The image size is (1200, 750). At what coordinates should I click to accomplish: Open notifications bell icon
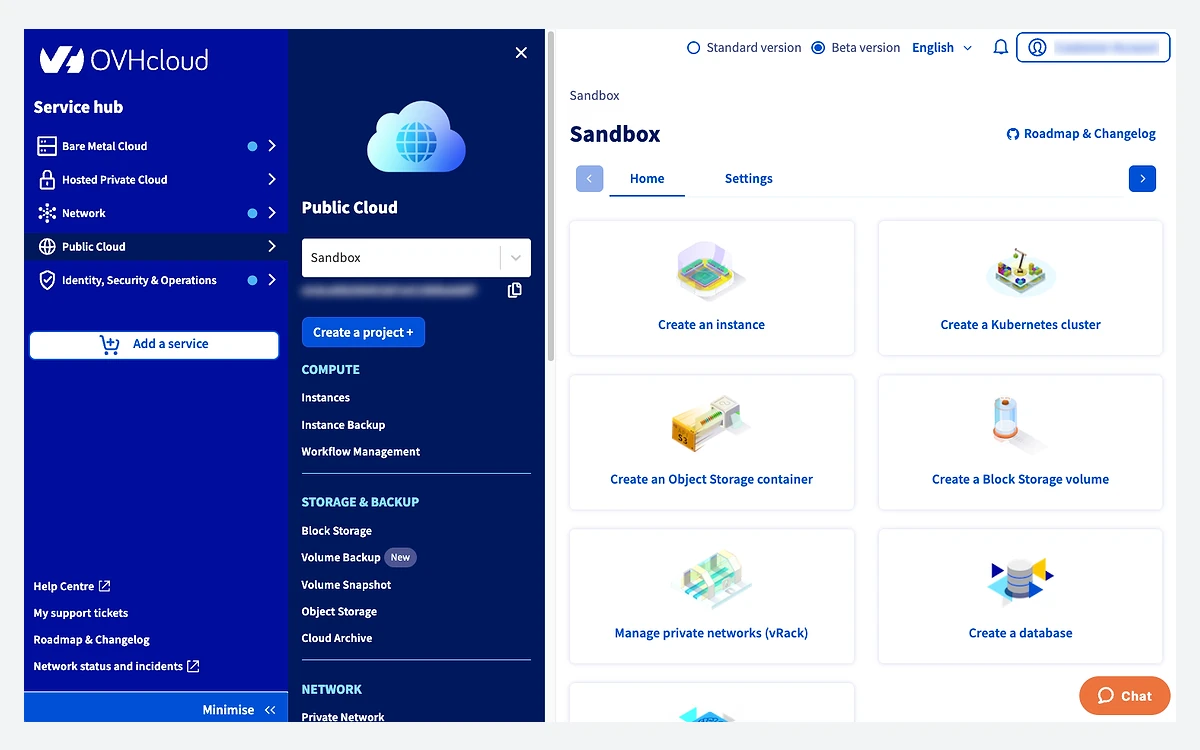[x=1000, y=47]
